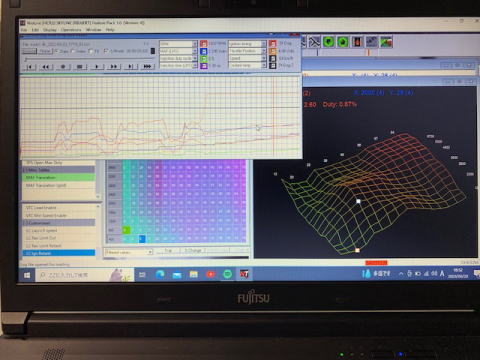Click the first green circular toolbar icon
Image resolution: width=480 pixels, height=360 pixels.
329,42
